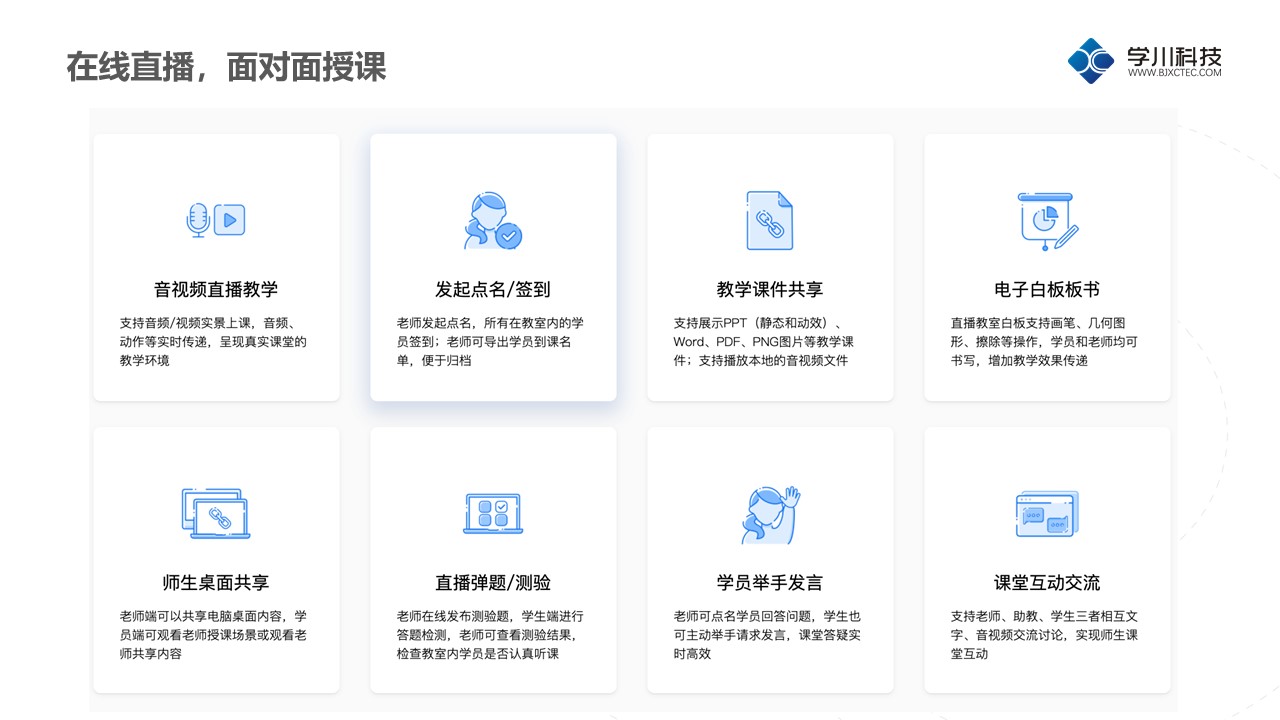
Task: Click the student raising hand icon
Action: [770, 514]
